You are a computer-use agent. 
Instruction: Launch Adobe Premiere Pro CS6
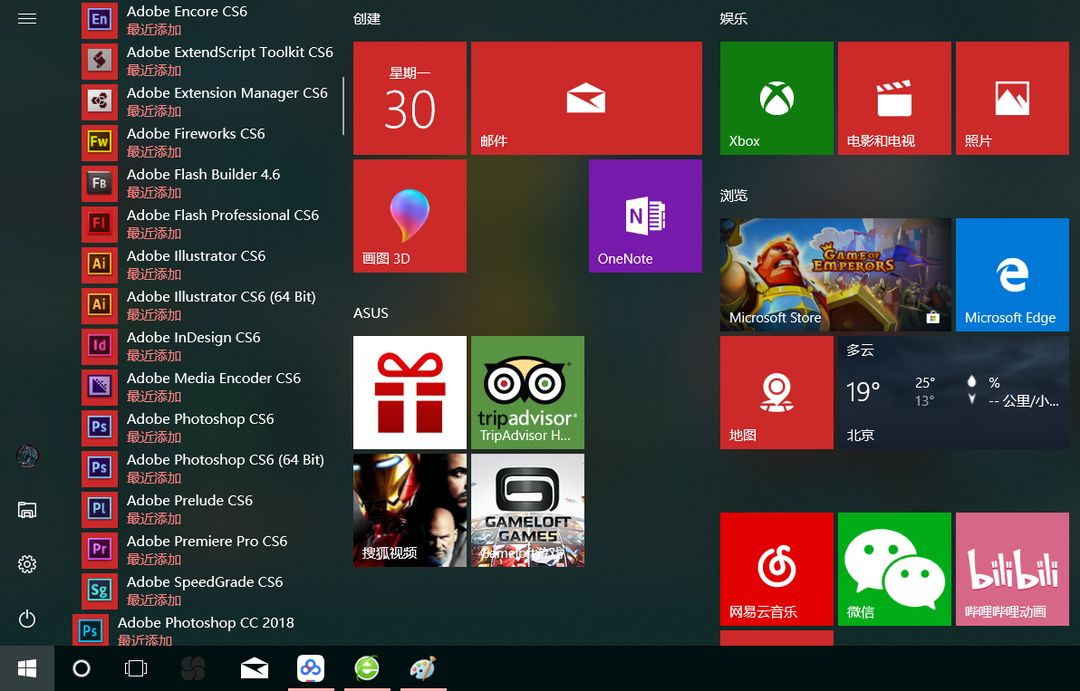coord(207,548)
